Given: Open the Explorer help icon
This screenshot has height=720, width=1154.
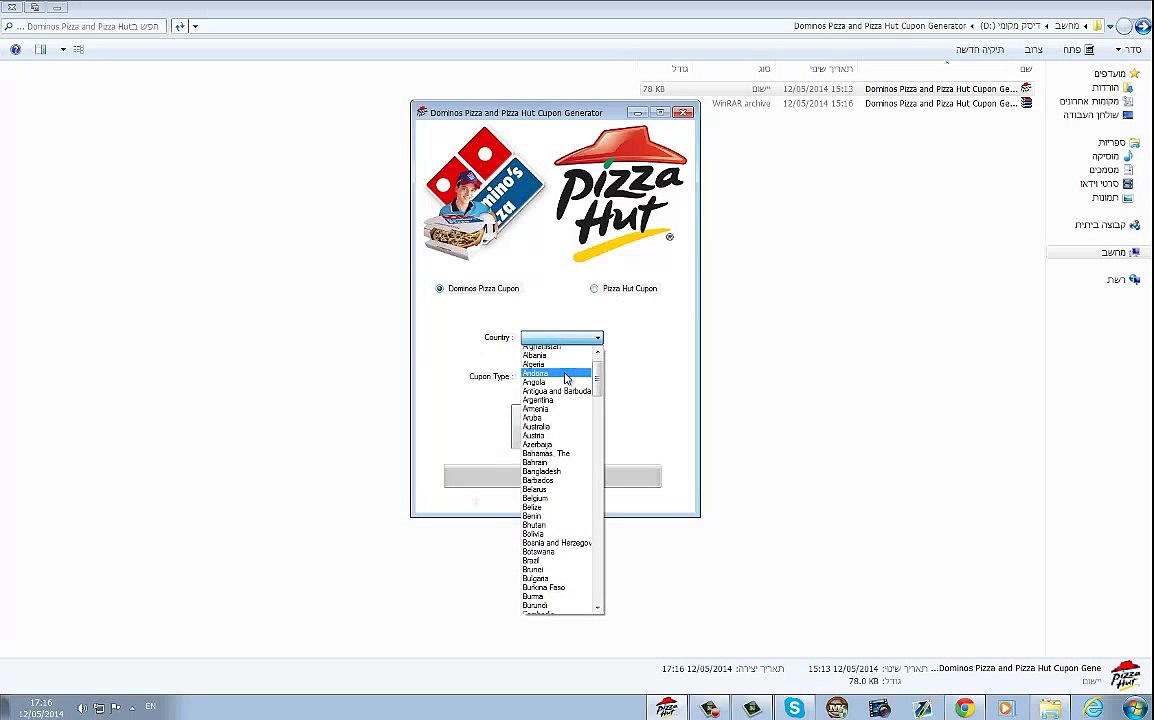Looking at the screenshot, I should (15, 49).
